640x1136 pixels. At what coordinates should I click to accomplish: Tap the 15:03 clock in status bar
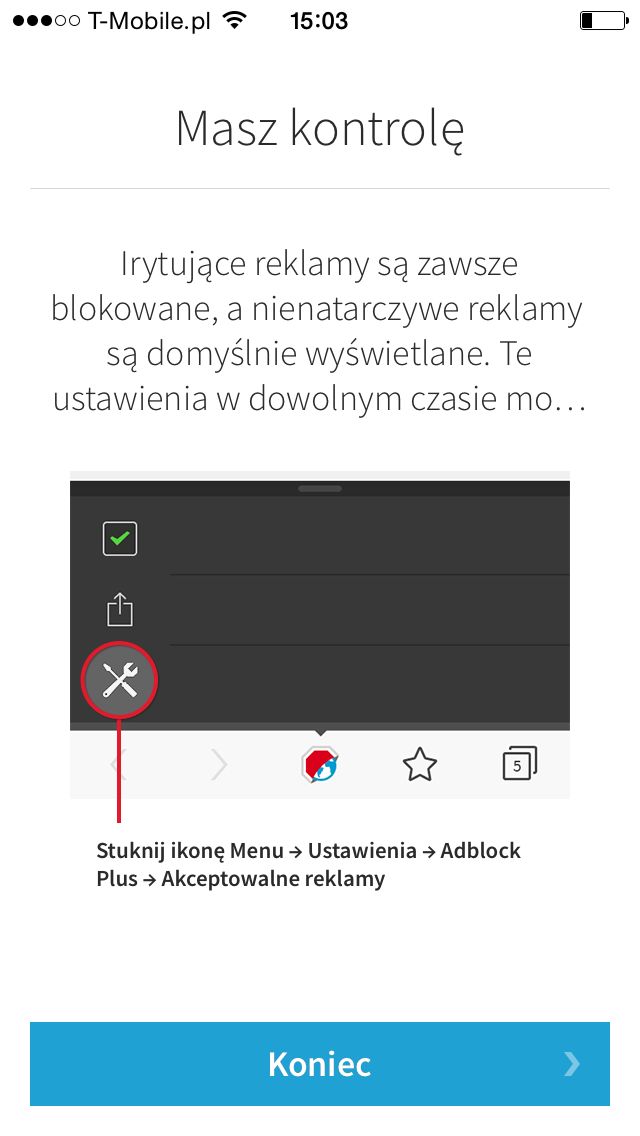click(320, 21)
